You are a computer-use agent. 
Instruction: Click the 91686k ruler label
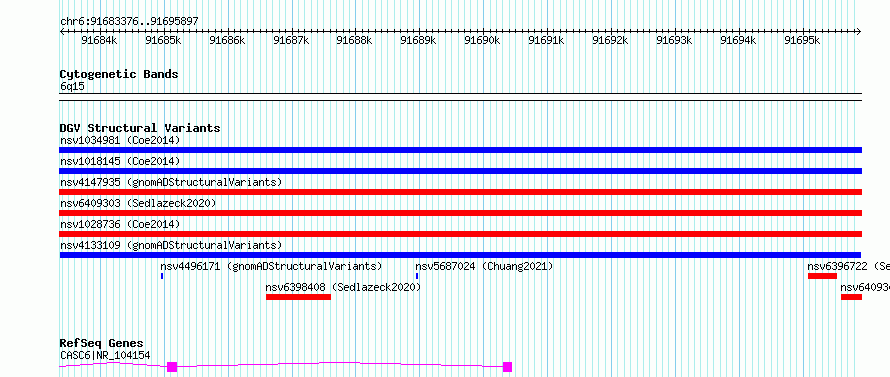[227, 40]
